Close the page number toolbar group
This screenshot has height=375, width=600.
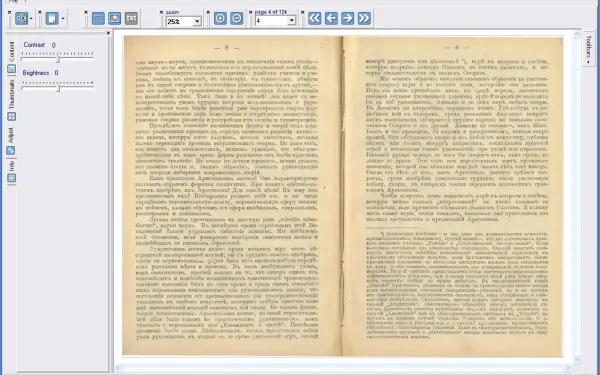point(251,13)
